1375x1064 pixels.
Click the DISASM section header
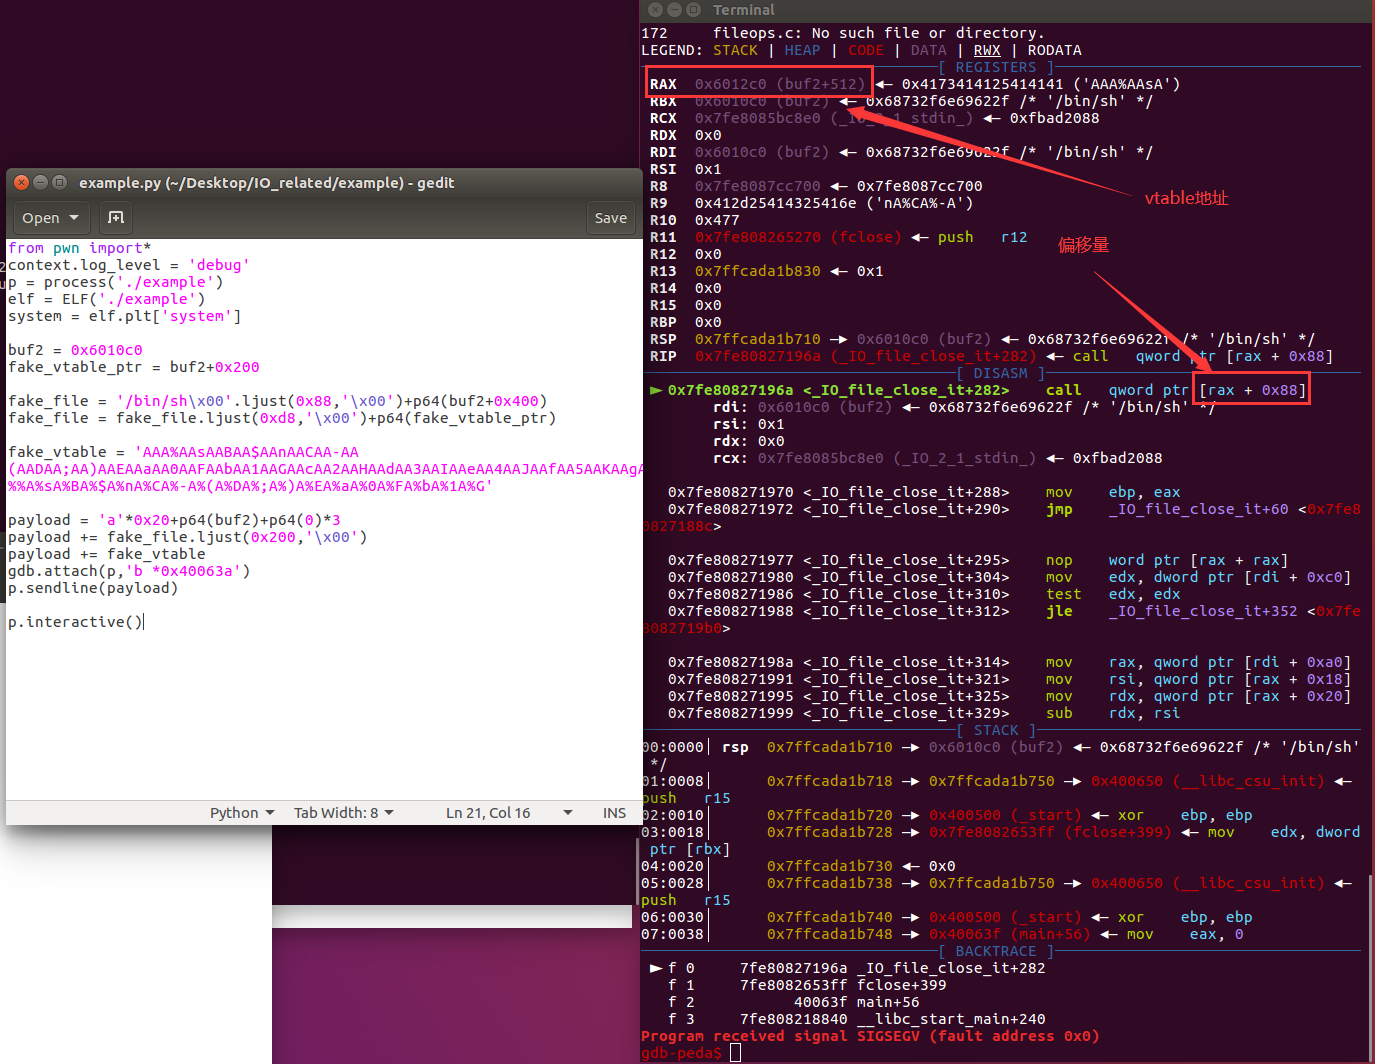pyautogui.click(x=1000, y=373)
